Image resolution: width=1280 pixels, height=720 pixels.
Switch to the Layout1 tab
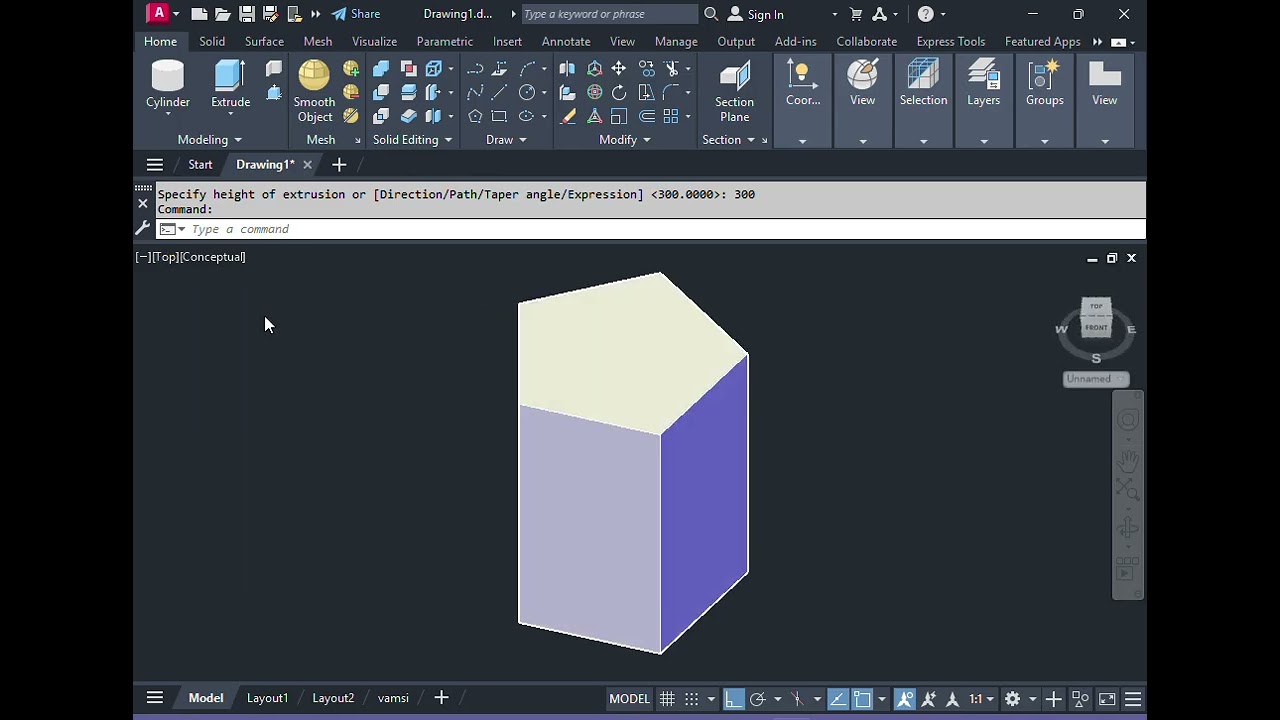click(267, 698)
